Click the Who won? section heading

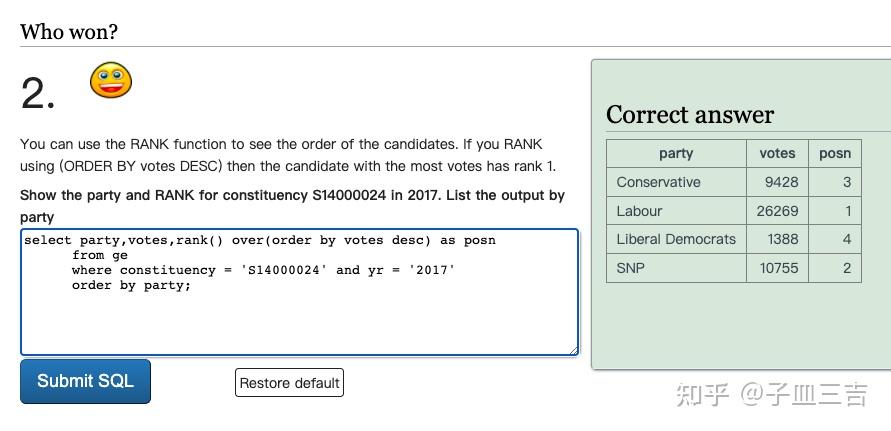click(69, 32)
